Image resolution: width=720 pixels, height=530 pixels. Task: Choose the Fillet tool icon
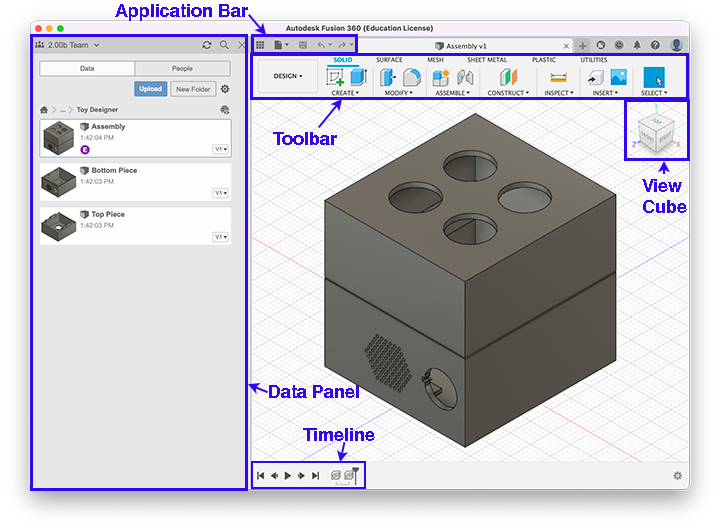[x=411, y=77]
